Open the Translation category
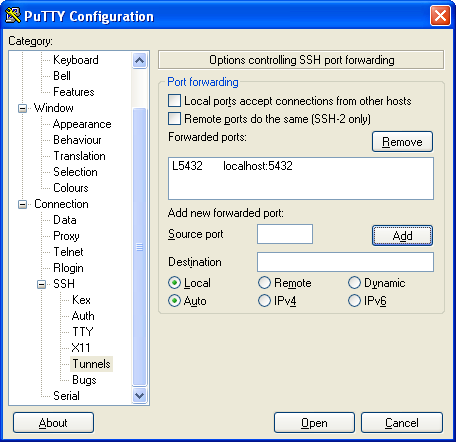Viewport: 456px width, 442px height. pyautogui.click(x=79, y=156)
